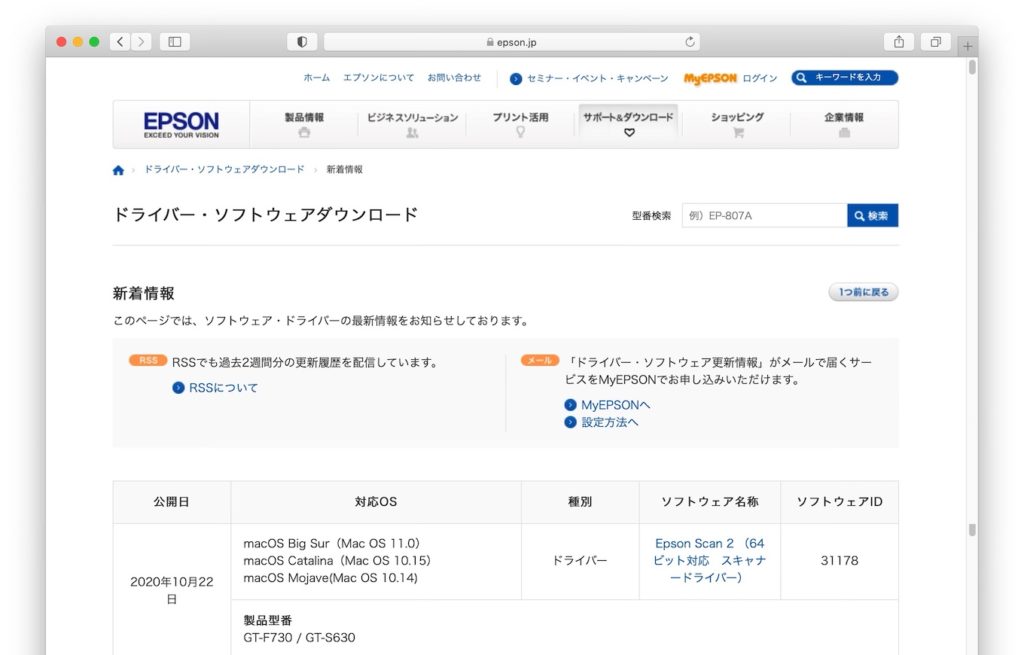Image resolution: width=1024 pixels, height=655 pixels.
Task: Open the Safari sidebar icon
Action: coord(174,42)
